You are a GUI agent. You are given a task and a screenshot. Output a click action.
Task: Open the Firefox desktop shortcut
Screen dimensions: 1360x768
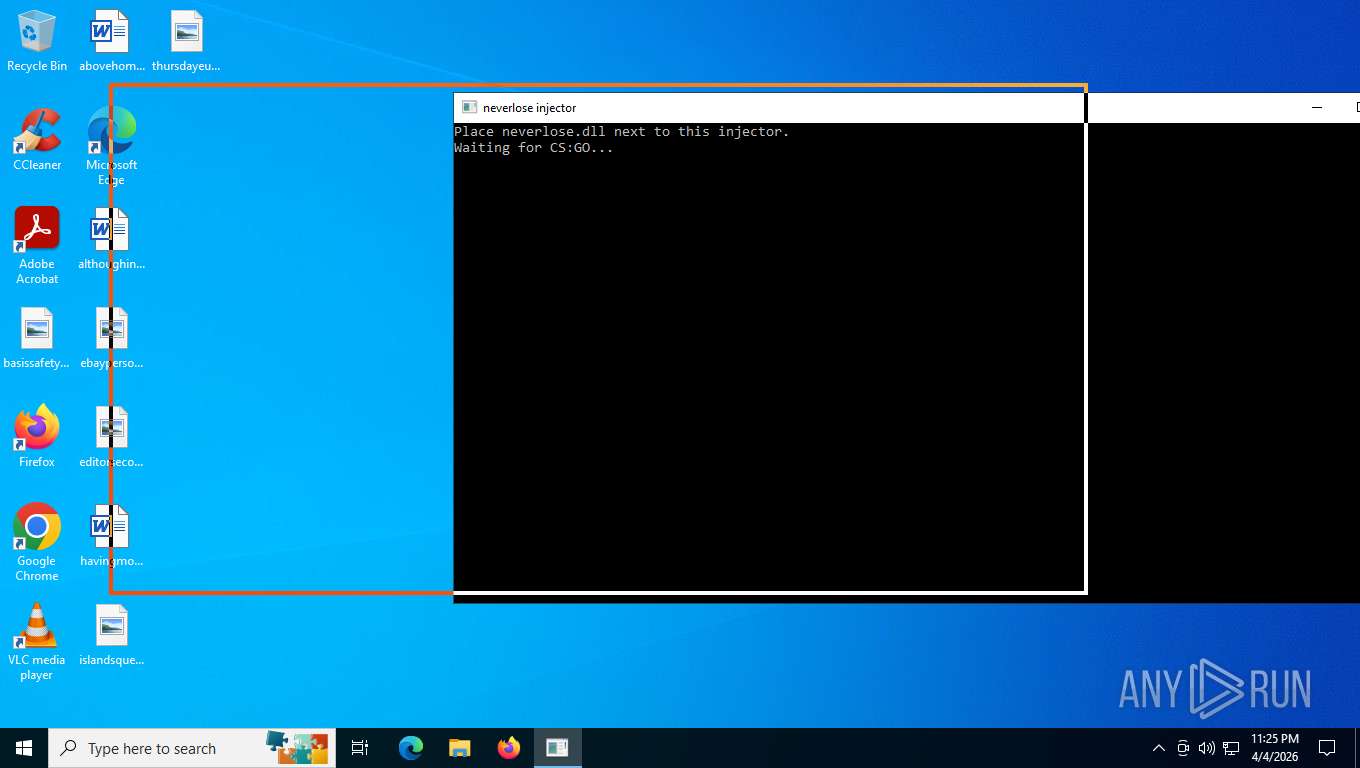click(x=37, y=437)
